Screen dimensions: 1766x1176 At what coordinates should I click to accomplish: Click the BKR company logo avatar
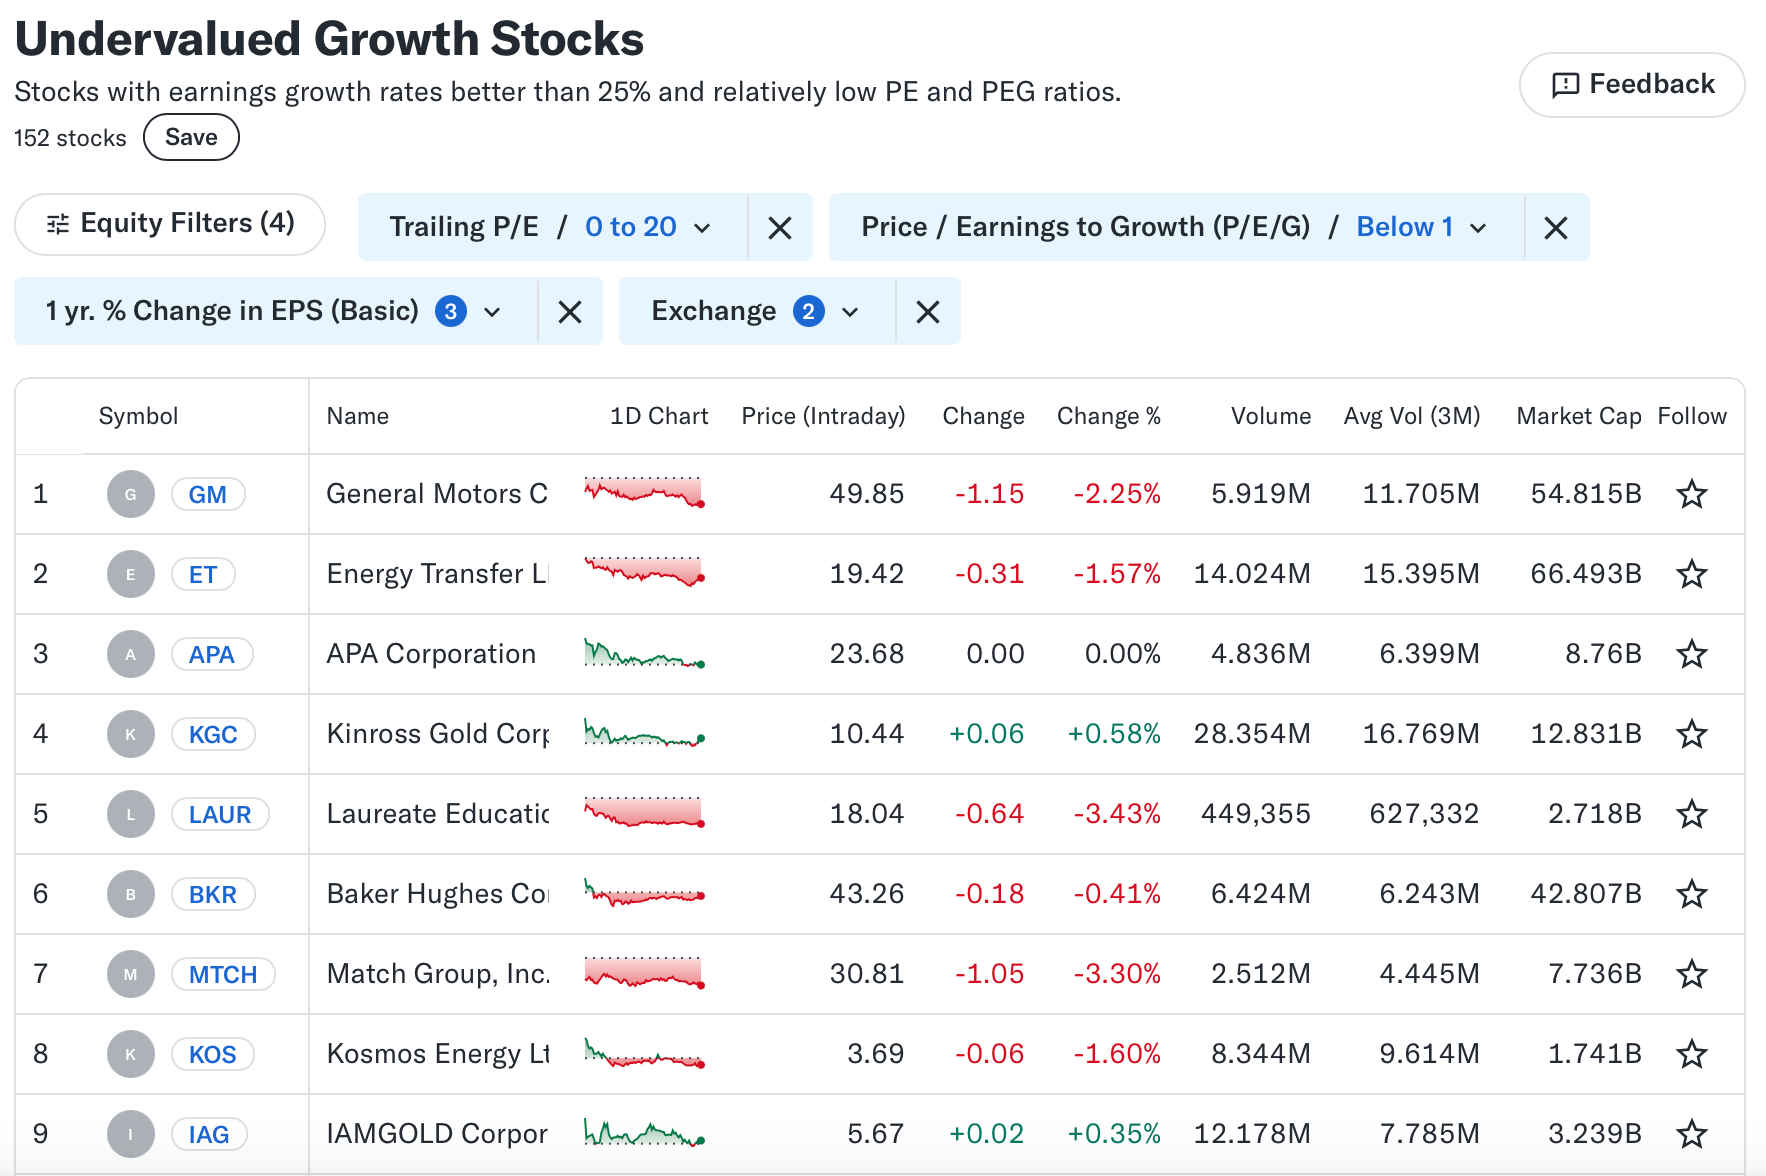coord(131,894)
